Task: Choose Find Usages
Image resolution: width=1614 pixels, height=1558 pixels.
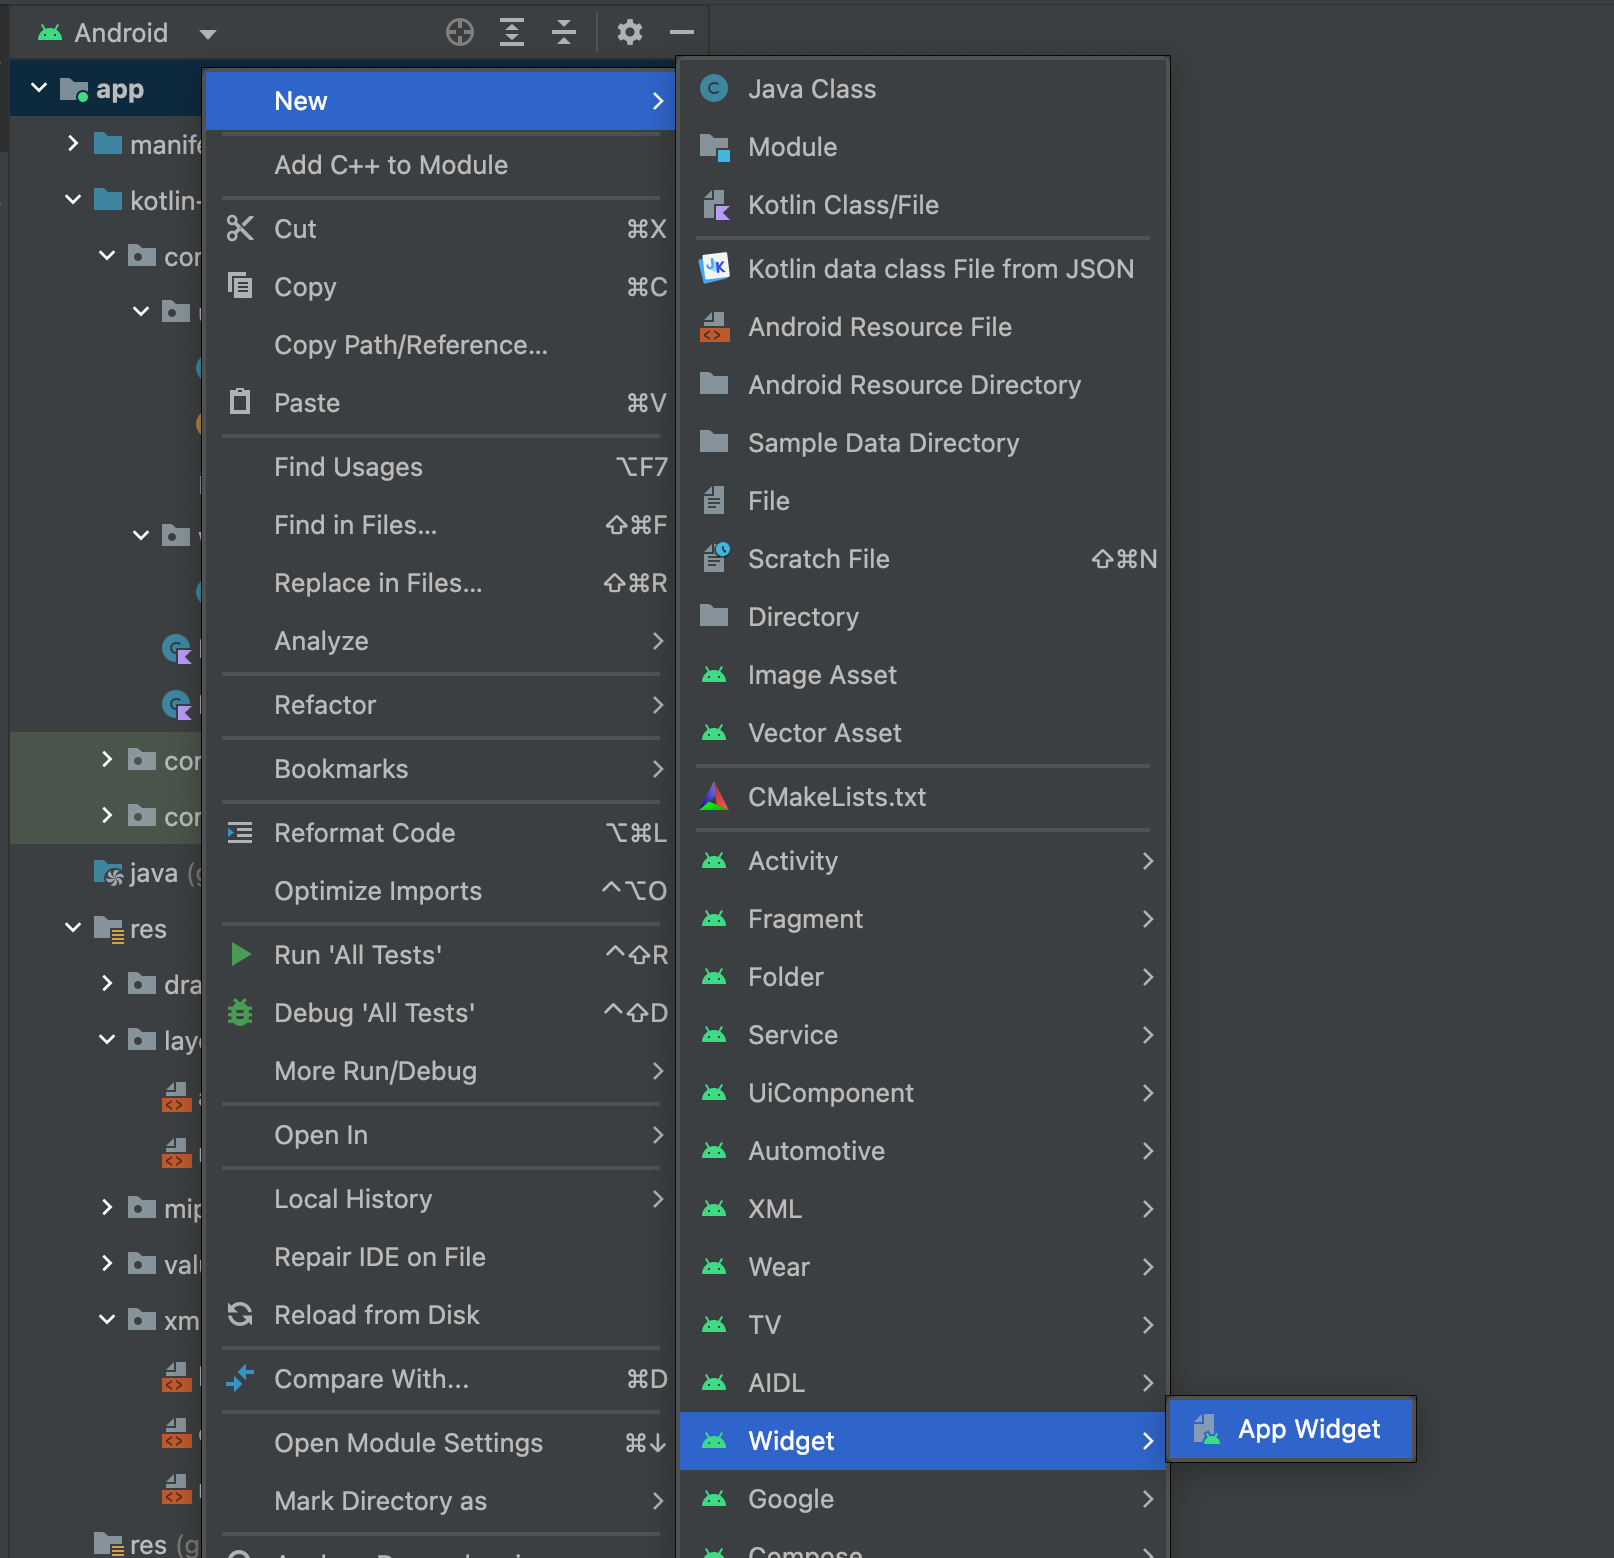Action: click(440, 467)
